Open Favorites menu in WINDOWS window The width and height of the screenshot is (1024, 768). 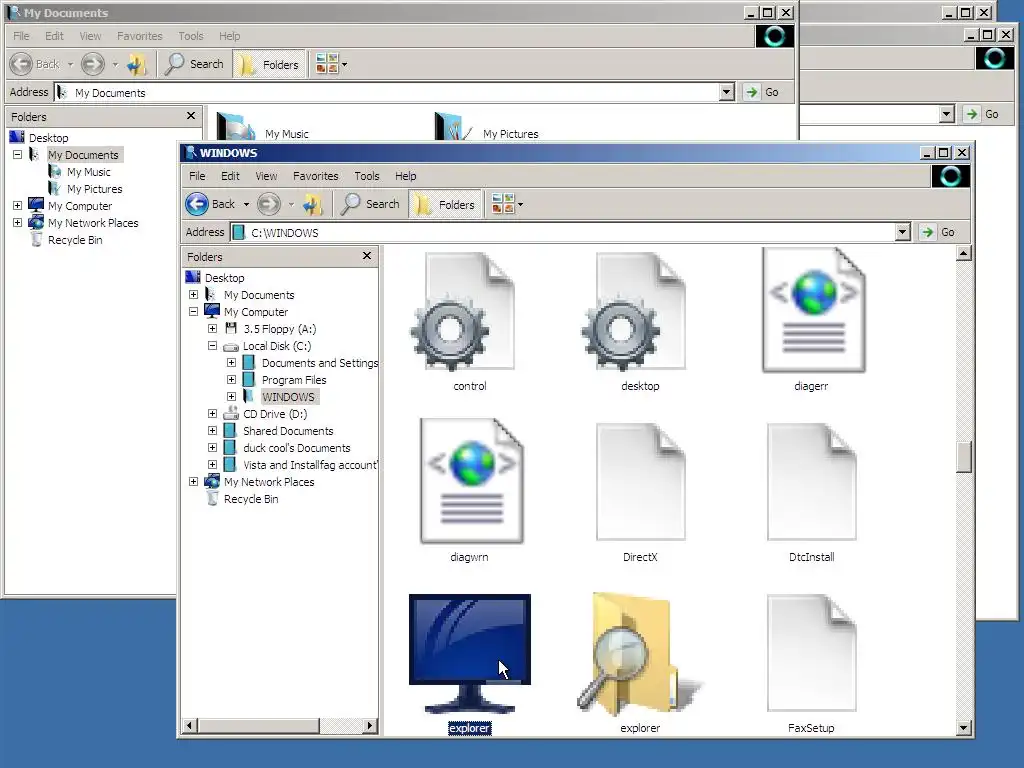click(x=315, y=176)
